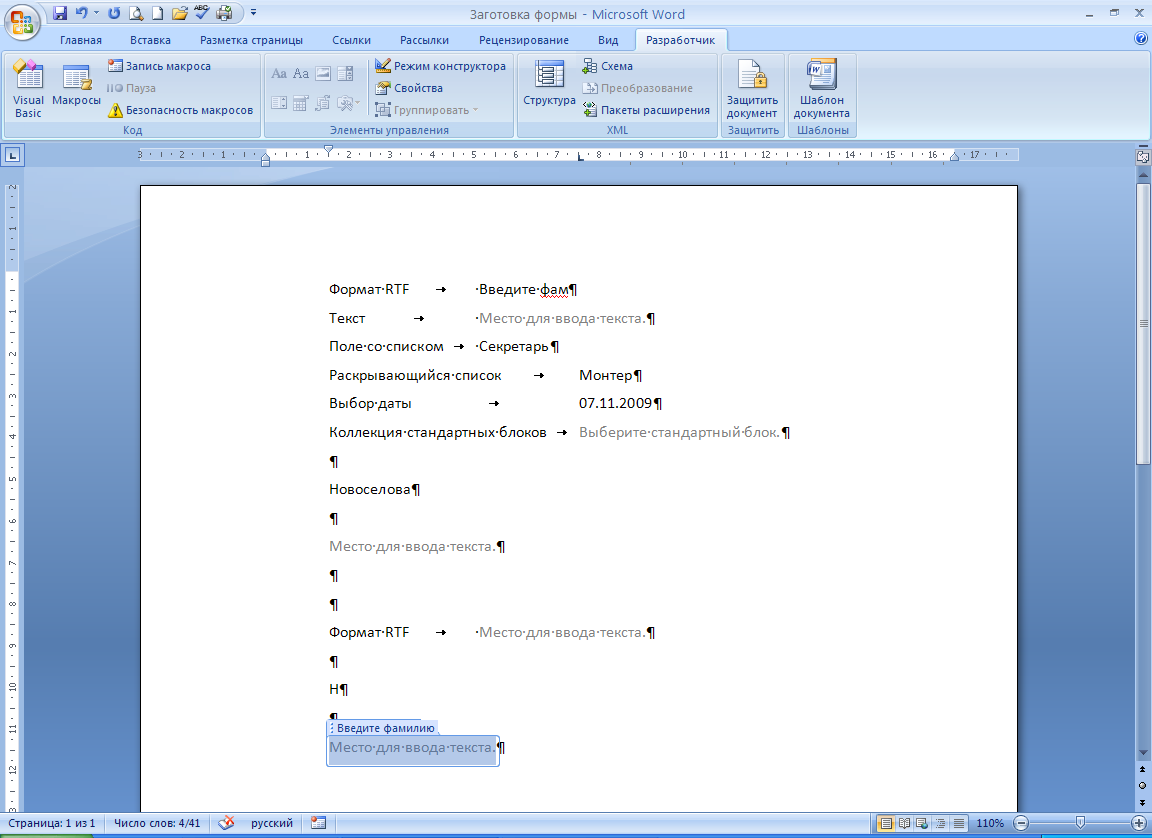
Task: Click the zoom slider handle
Action: (1080, 822)
